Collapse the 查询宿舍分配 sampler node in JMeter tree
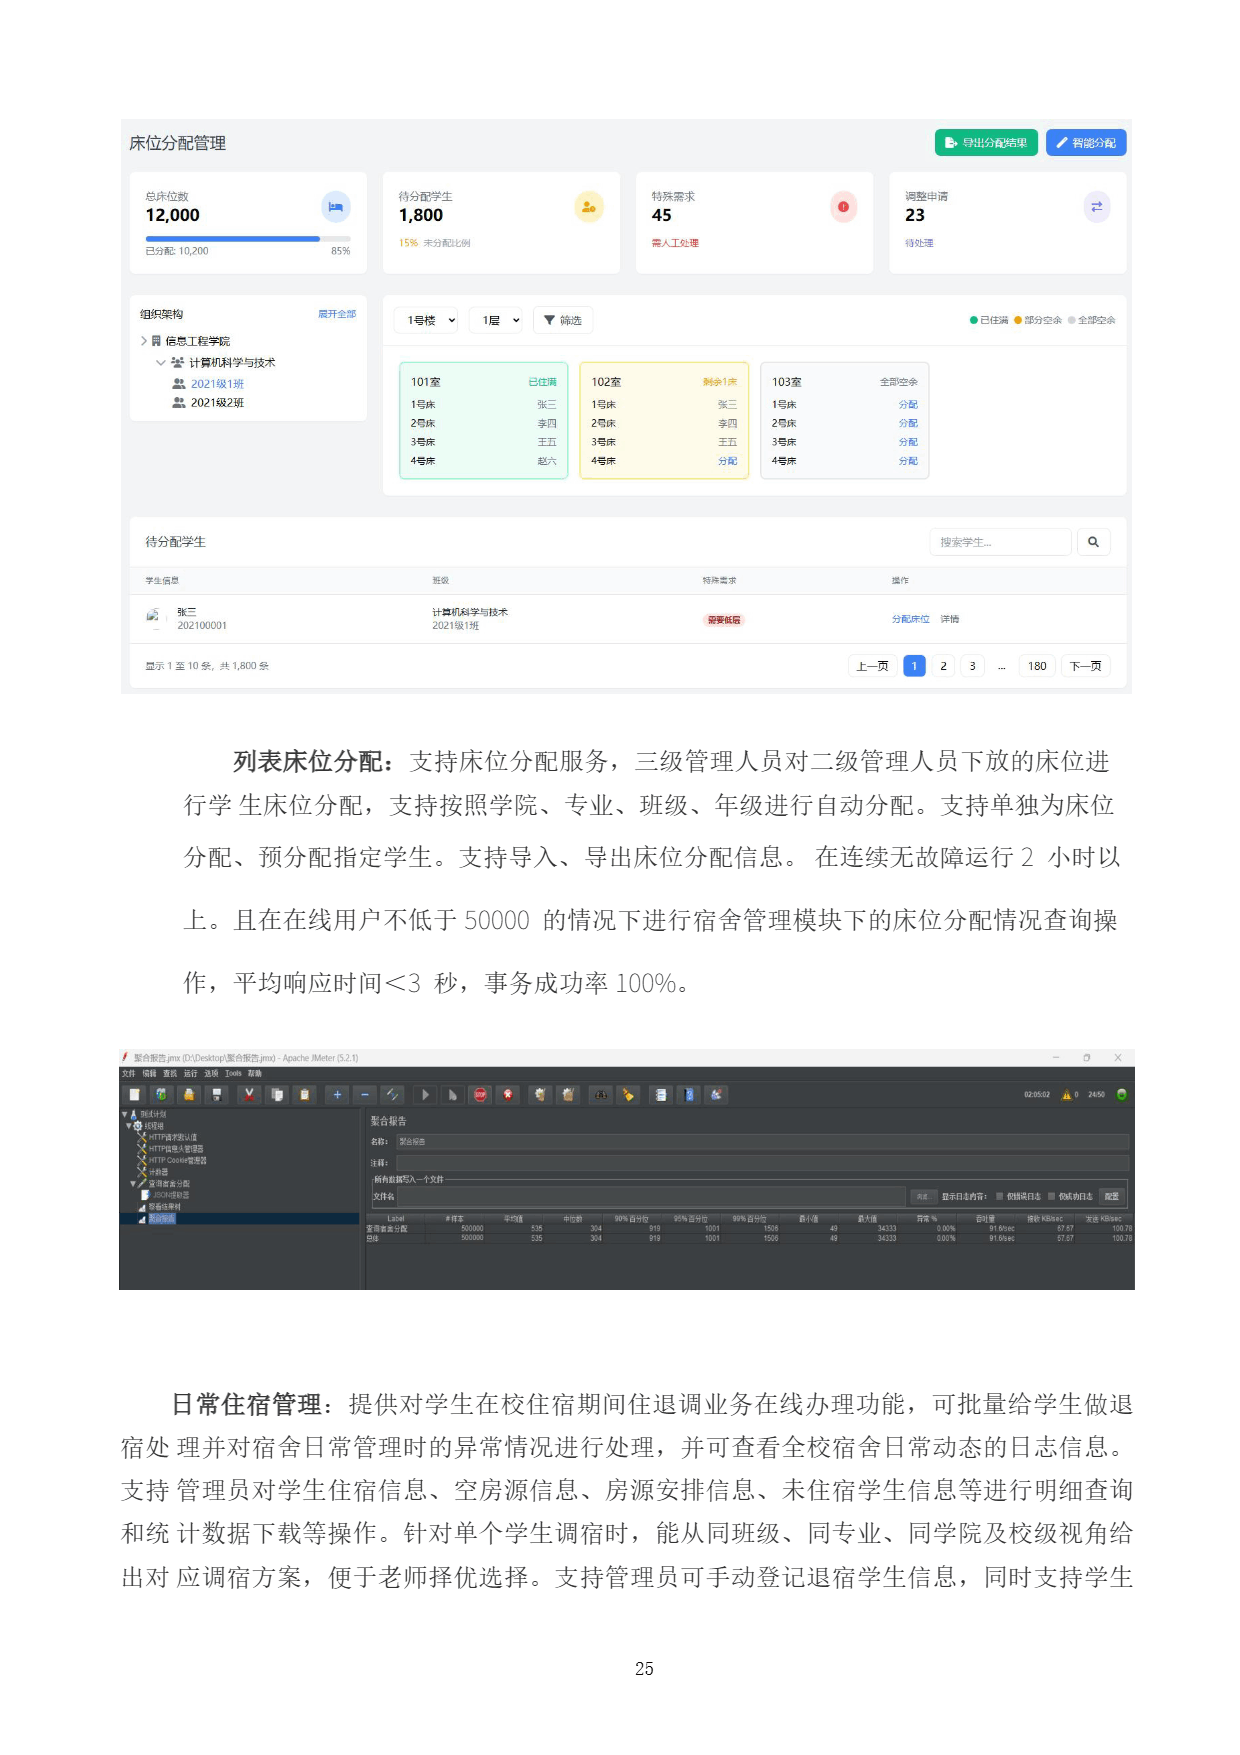1240x1755 pixels. click(133, 1184)
